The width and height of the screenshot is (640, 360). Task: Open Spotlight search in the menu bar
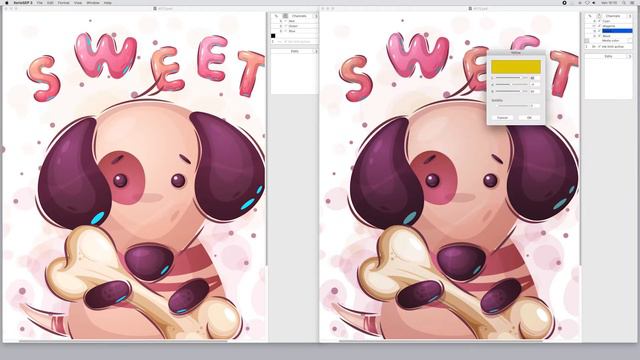tap(624, 2)
